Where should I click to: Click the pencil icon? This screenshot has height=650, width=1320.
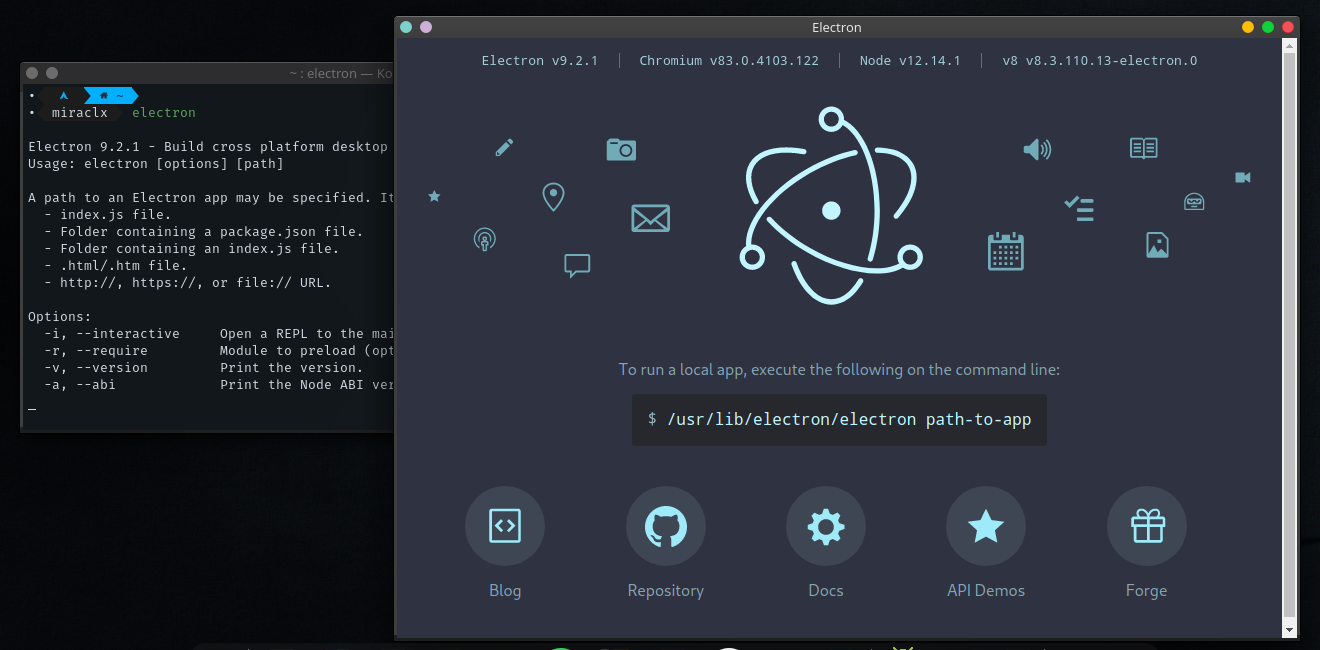tap(504, 148)
